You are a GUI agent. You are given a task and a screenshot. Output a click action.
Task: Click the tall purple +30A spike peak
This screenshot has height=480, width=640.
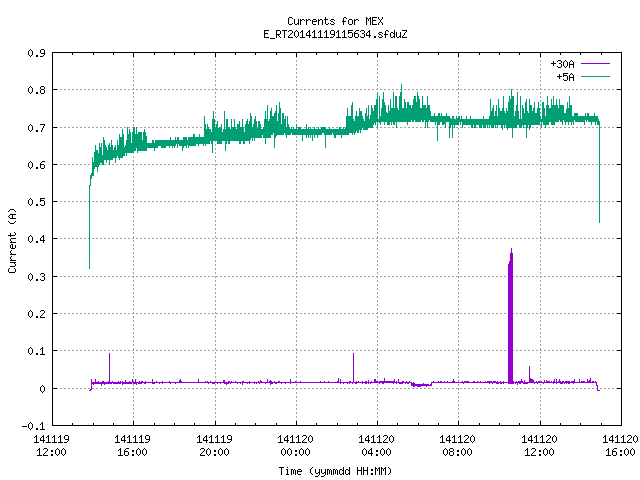point(511,250)
